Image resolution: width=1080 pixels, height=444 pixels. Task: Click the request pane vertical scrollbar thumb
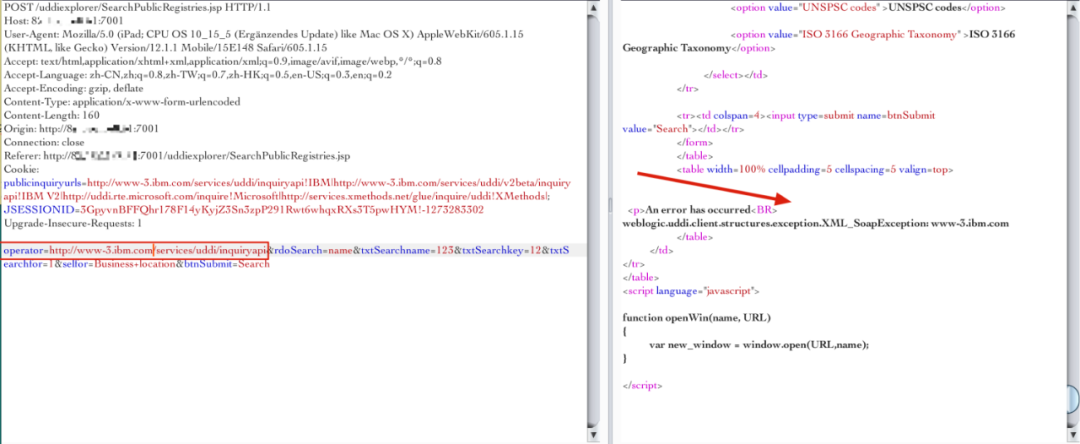pos(593,222)
